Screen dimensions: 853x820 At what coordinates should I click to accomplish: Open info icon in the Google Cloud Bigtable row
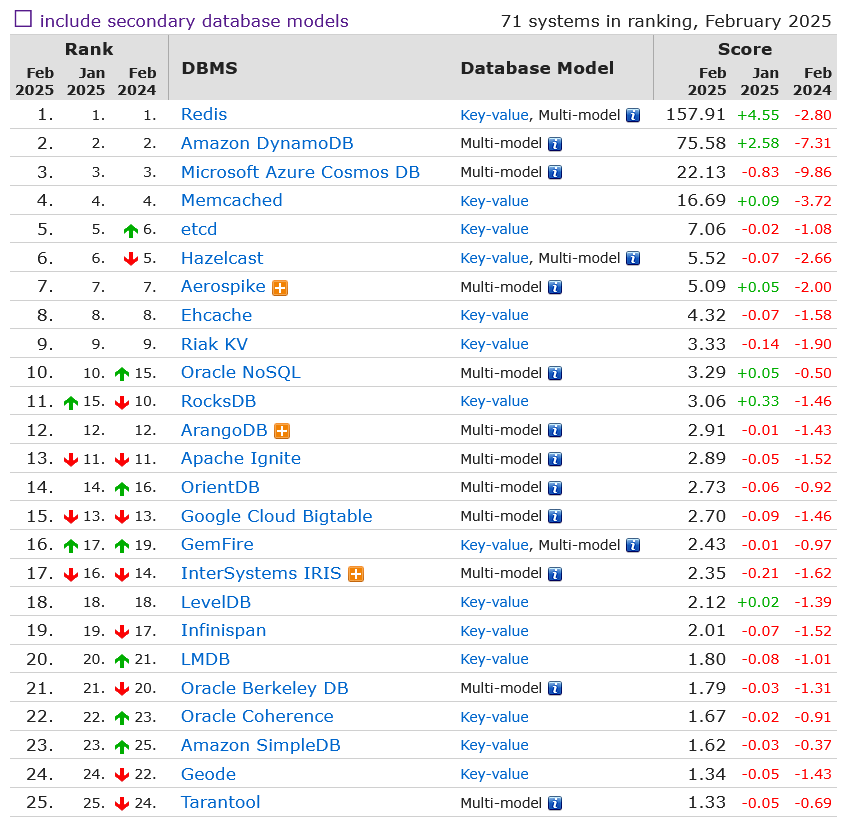[555, 516]
